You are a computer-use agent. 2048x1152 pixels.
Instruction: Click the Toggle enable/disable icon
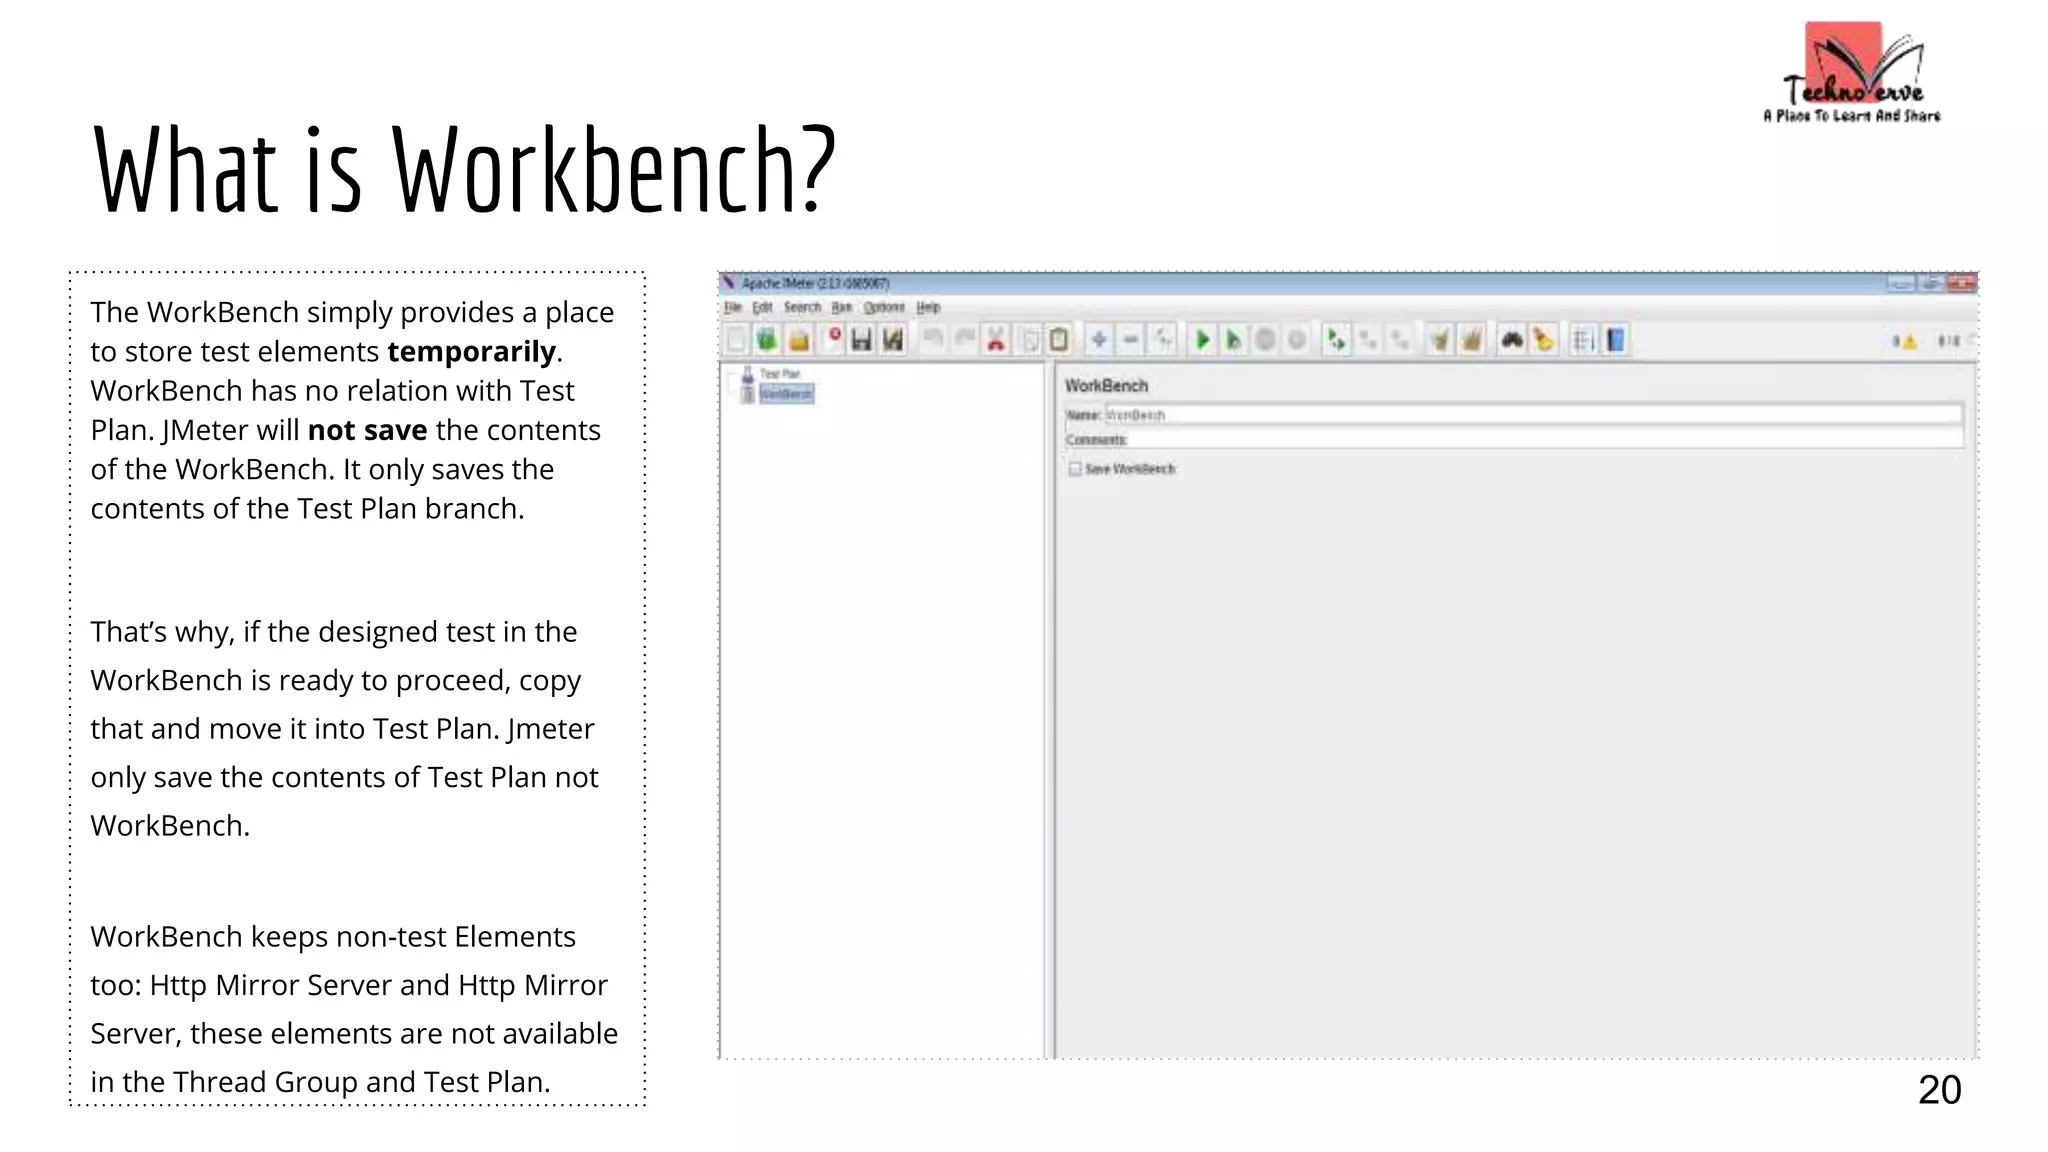click(1163, 340)
